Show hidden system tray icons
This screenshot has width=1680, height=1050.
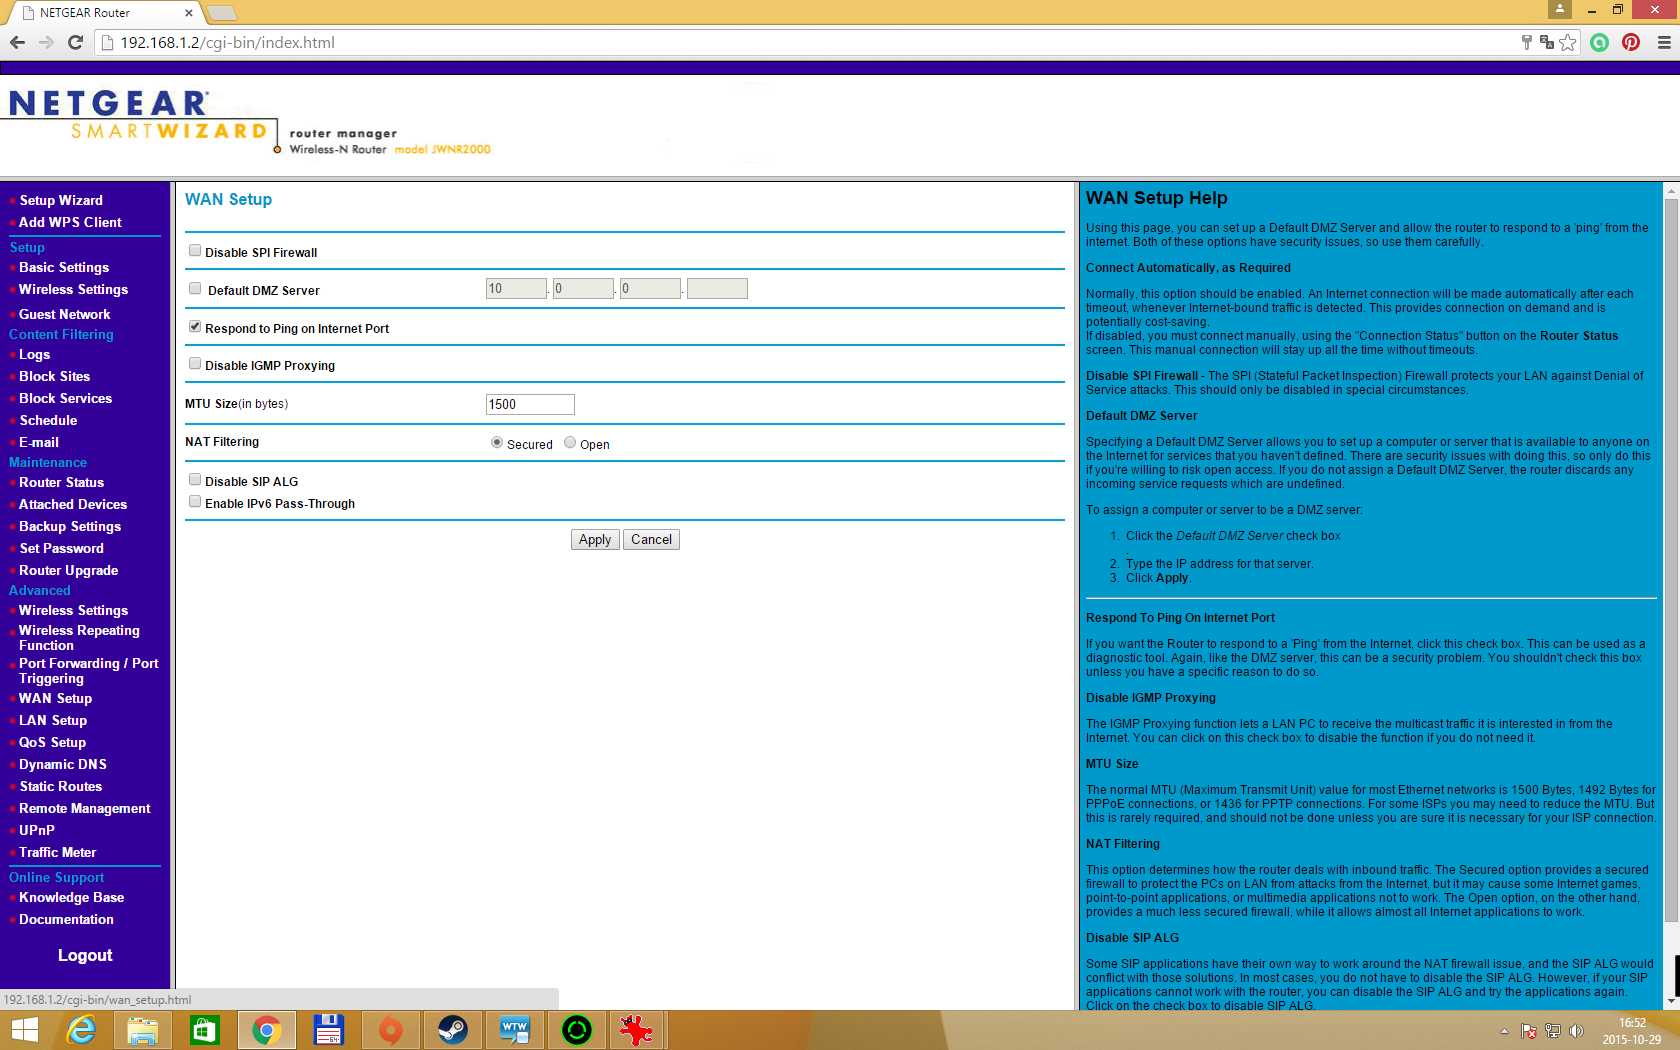(1504, 1031)
